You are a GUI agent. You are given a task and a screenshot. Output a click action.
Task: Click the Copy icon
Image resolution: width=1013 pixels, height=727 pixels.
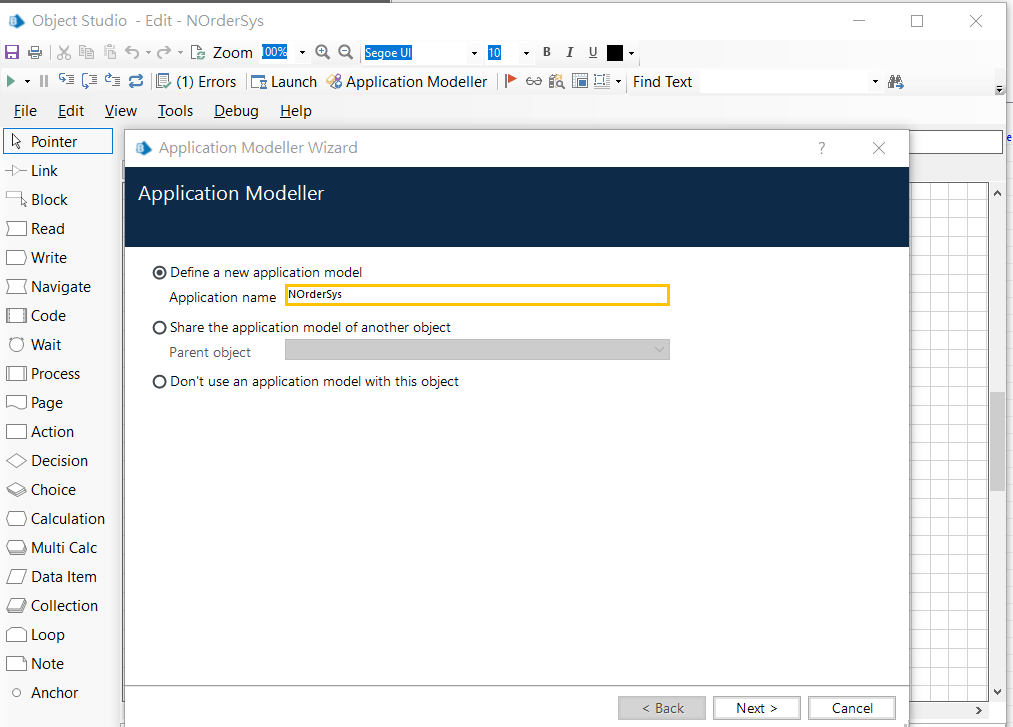coord(86,52)
